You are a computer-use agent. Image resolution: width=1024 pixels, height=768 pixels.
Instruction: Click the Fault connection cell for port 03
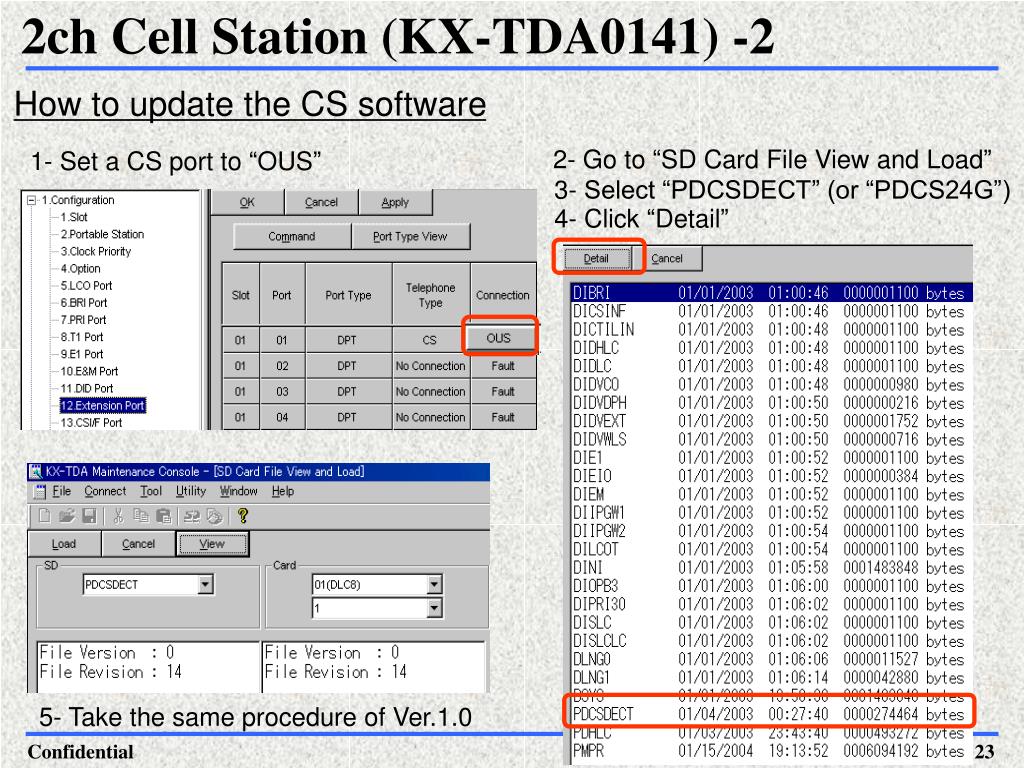pyautogui.click(x=503, y=391)
